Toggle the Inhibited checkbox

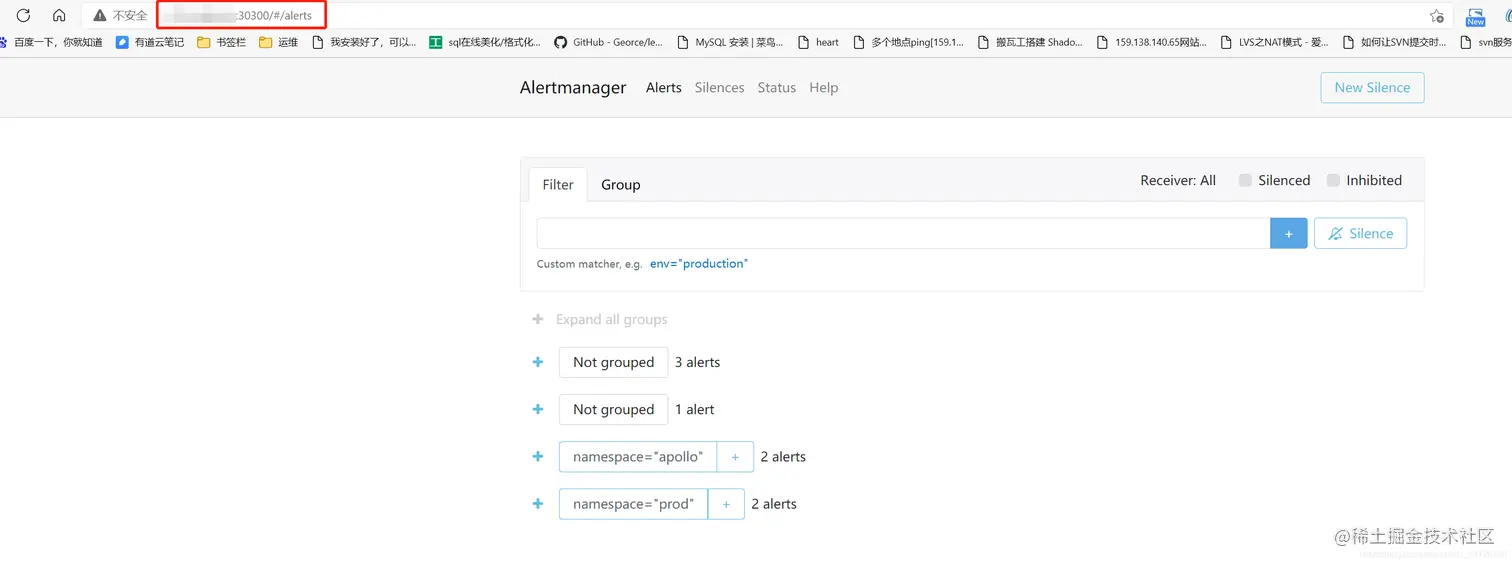[x=1333, y=181]
